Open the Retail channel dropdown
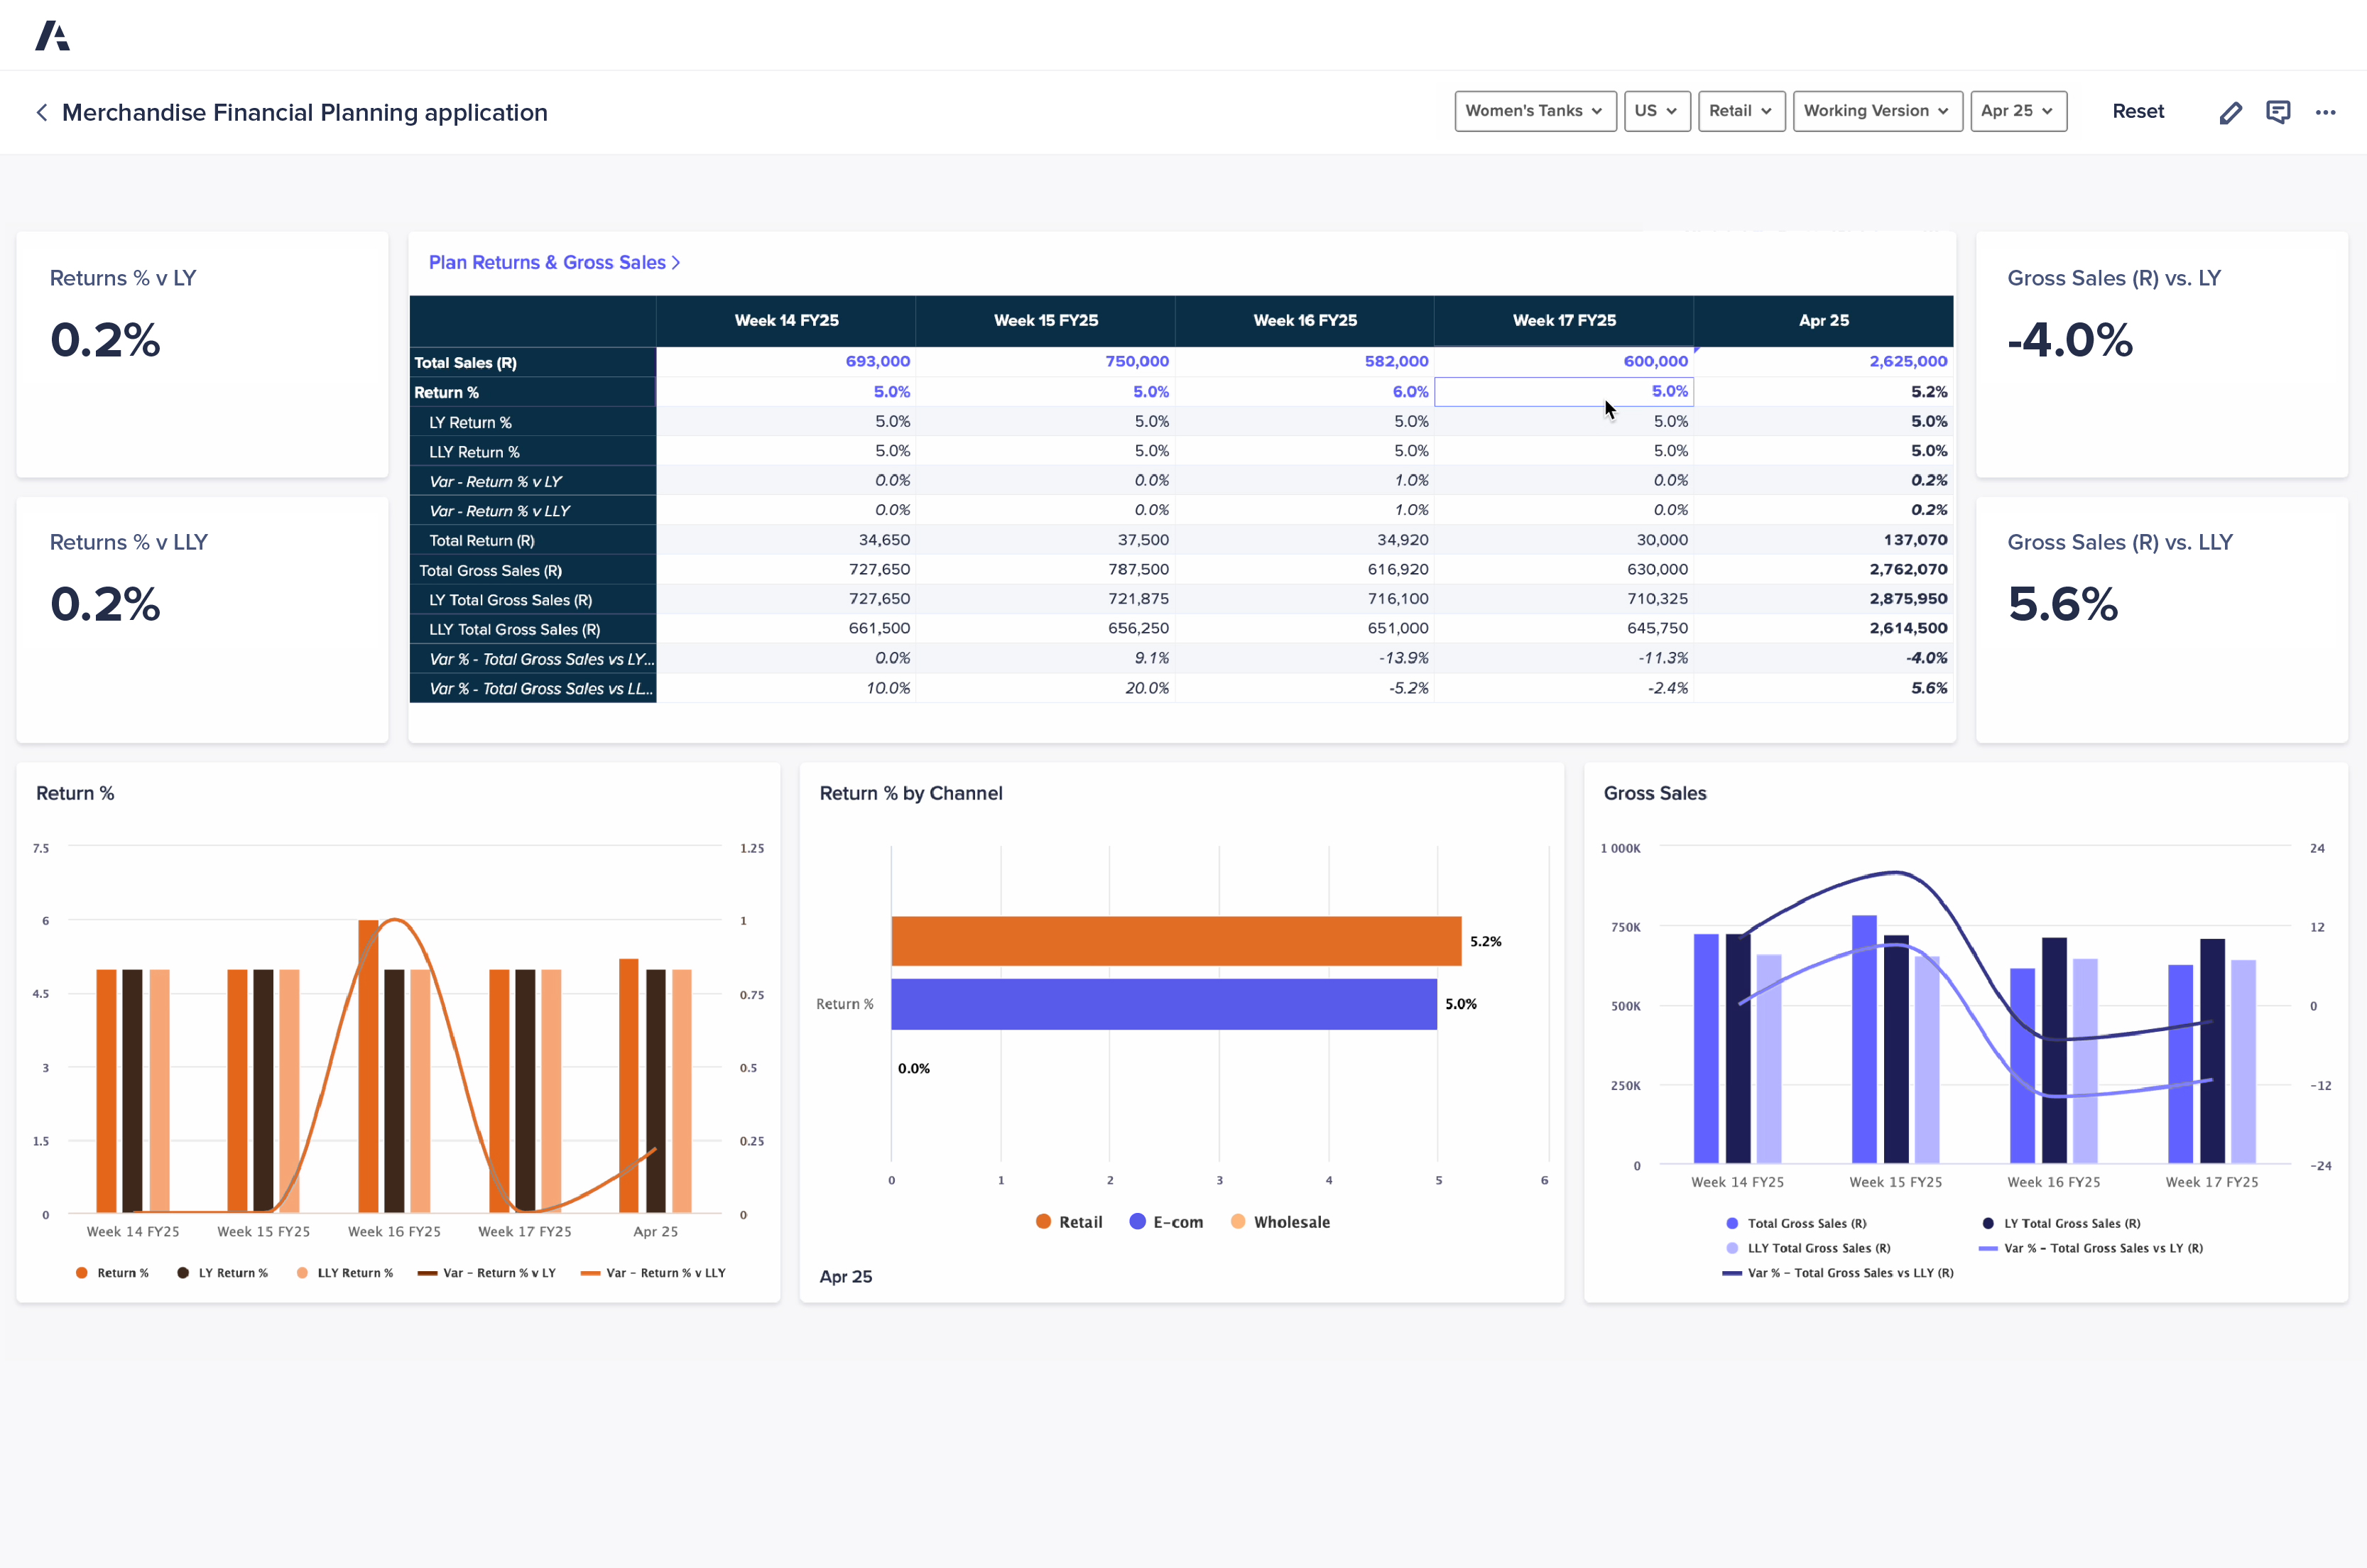 (x=1741, y=111)
